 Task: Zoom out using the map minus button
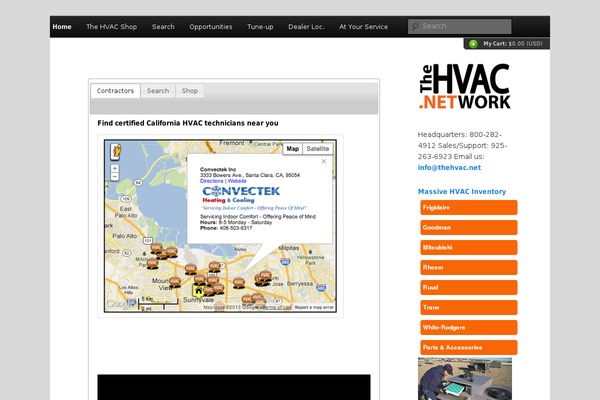click(x=114, y=176)
